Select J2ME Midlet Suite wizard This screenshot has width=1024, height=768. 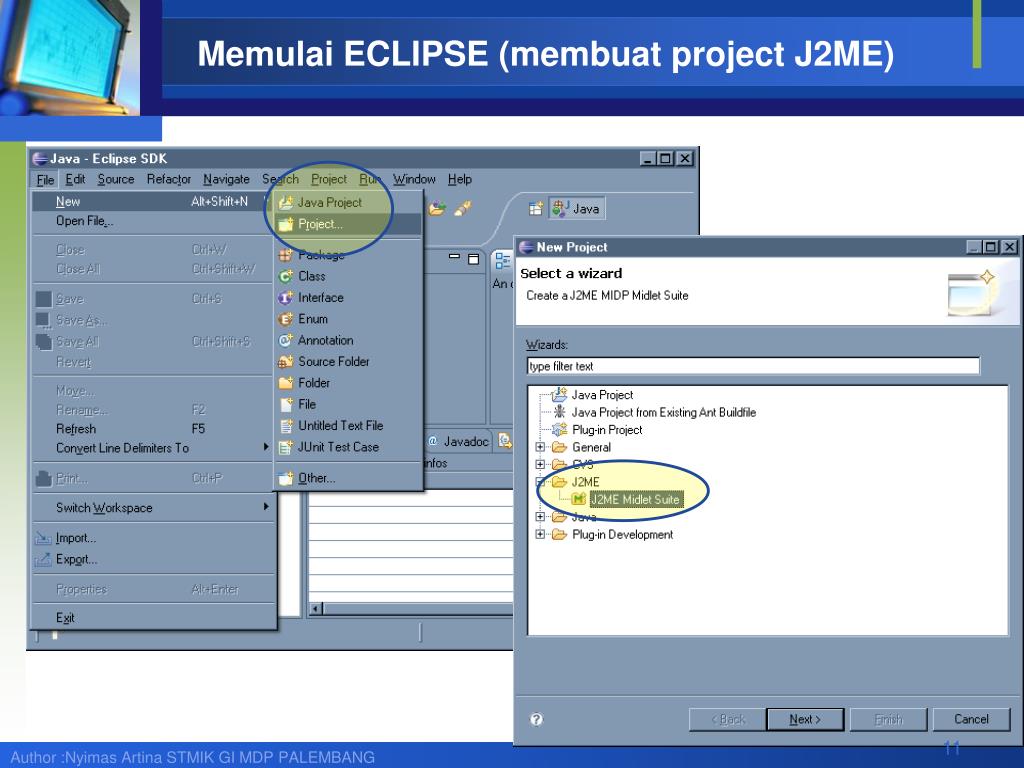[635, 500]
